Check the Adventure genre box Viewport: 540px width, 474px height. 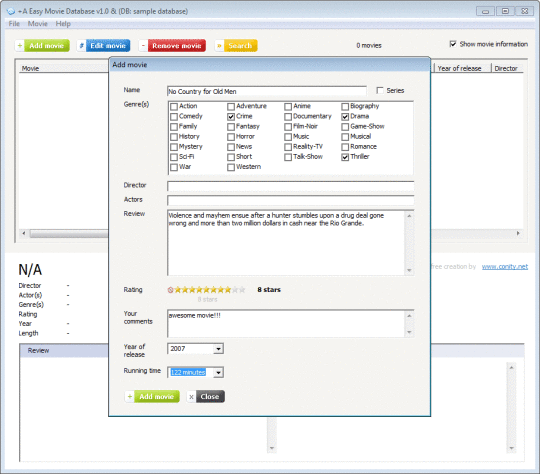click(231, 106)
